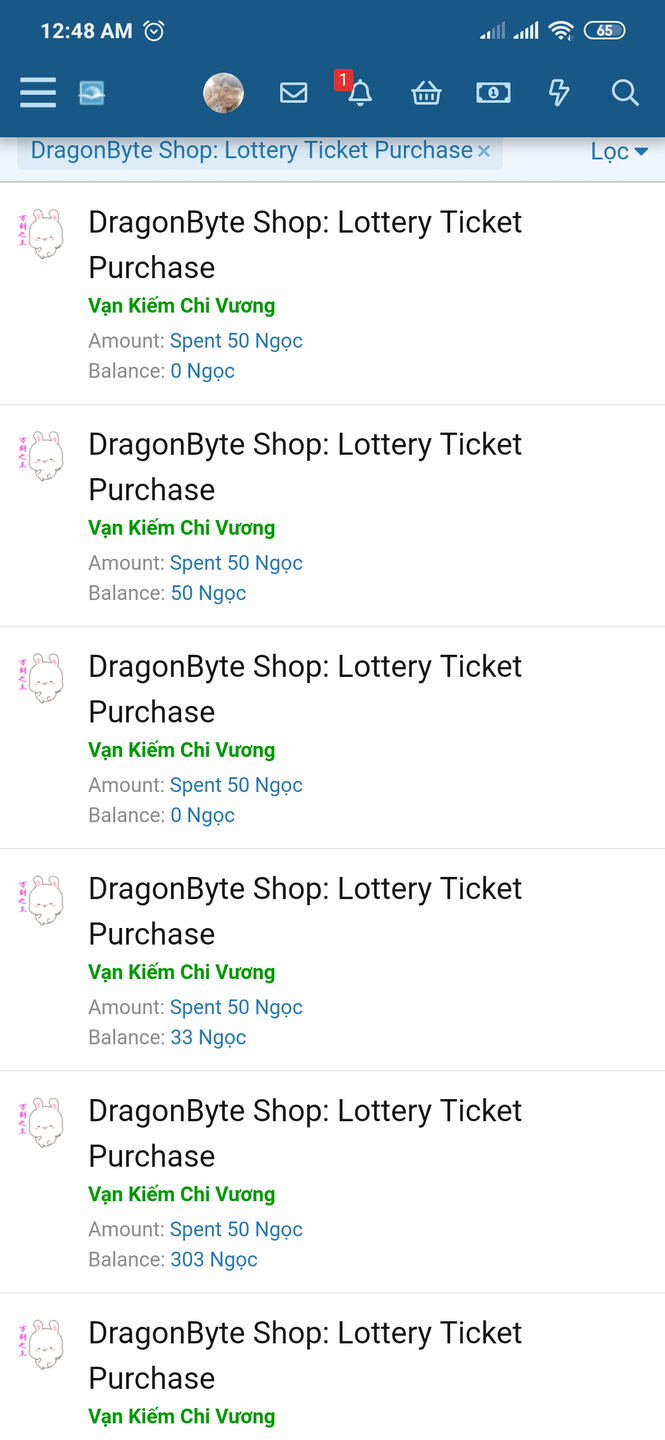Open the lightning bolt what's new icon

[559, 93]
